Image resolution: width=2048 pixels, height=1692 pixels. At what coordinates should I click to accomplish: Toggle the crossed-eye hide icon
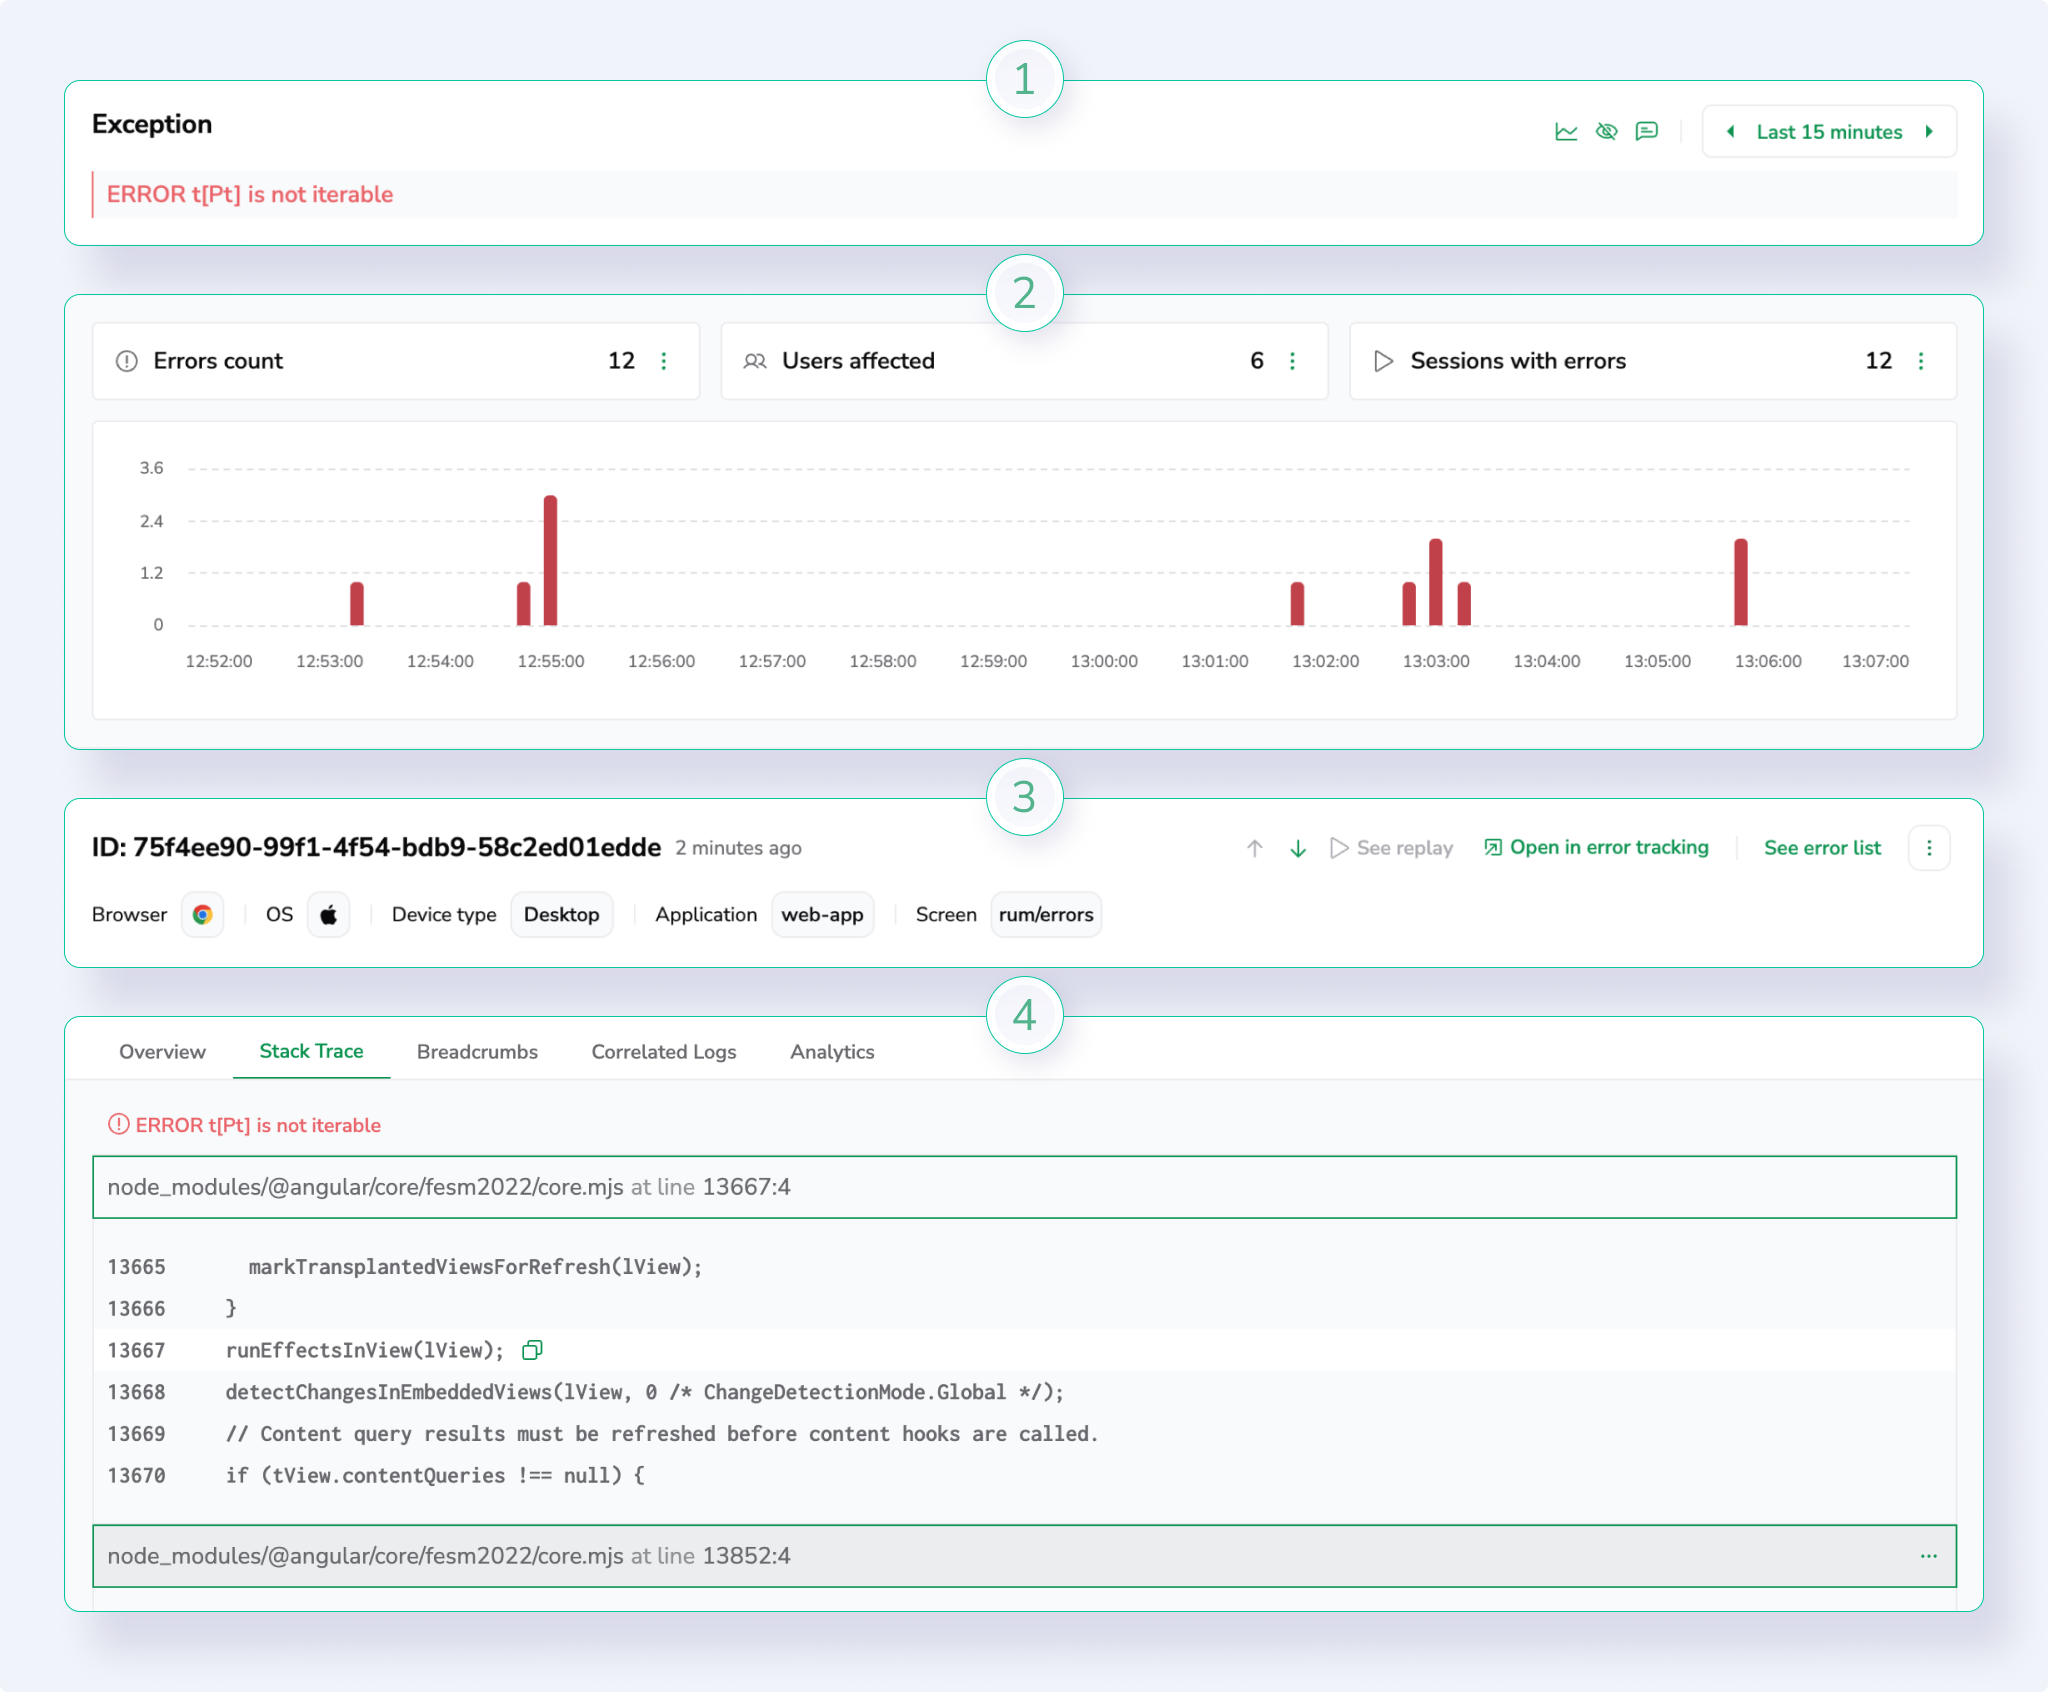tap(1606, 132)
